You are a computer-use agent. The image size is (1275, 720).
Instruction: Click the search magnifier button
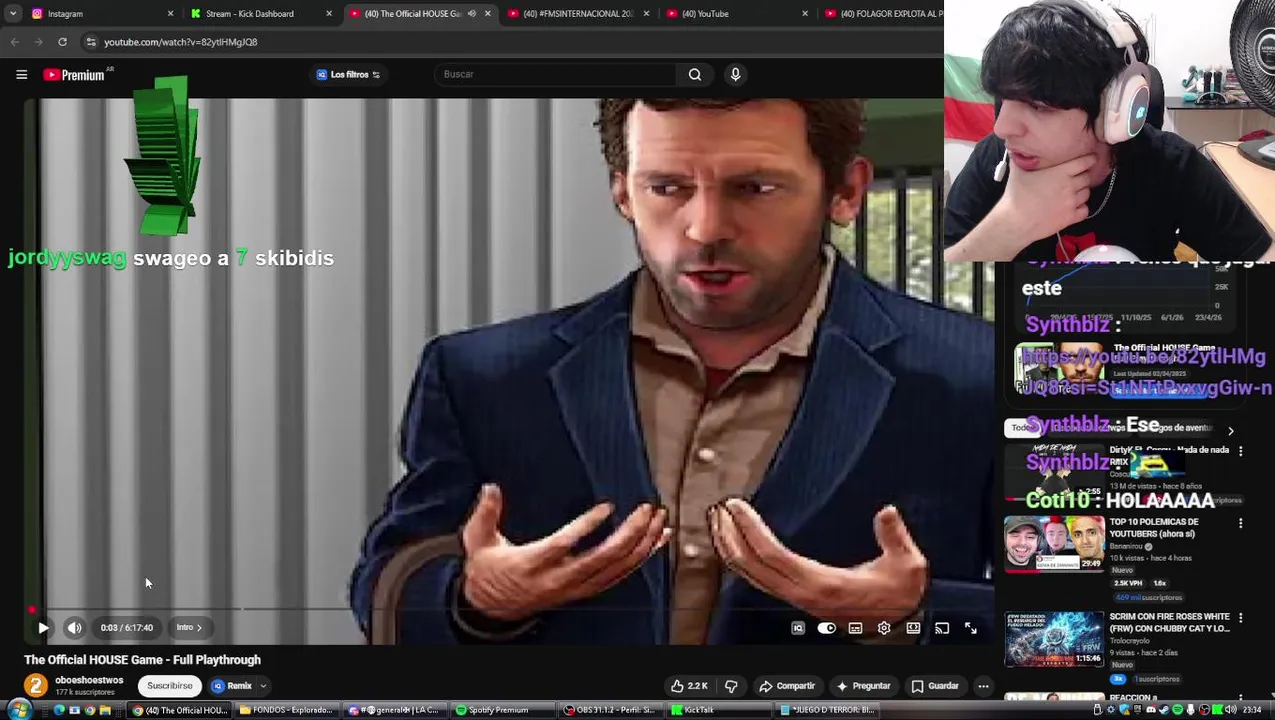tap(695, 74)
